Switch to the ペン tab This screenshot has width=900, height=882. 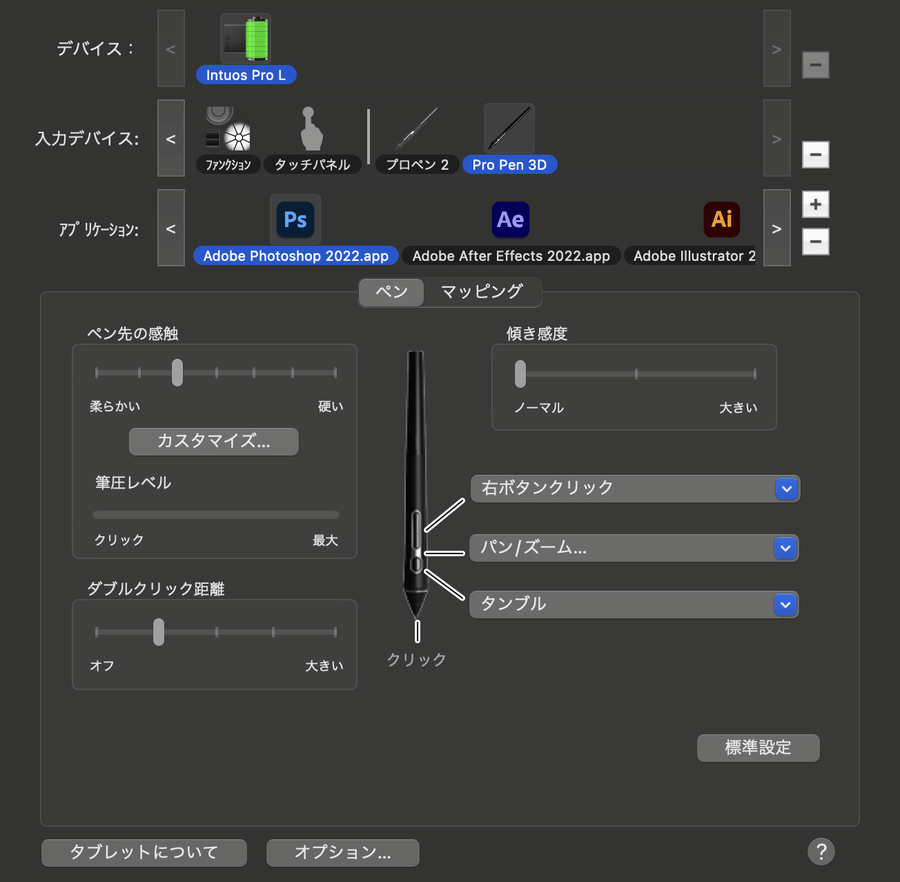391,292
